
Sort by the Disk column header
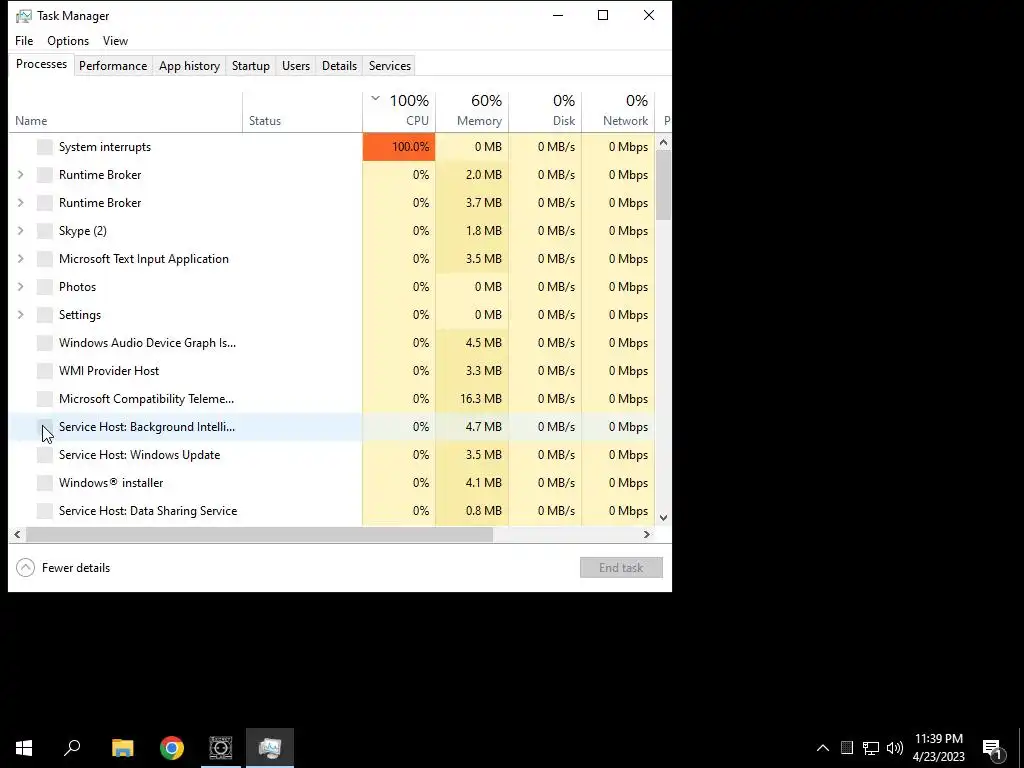545,111
